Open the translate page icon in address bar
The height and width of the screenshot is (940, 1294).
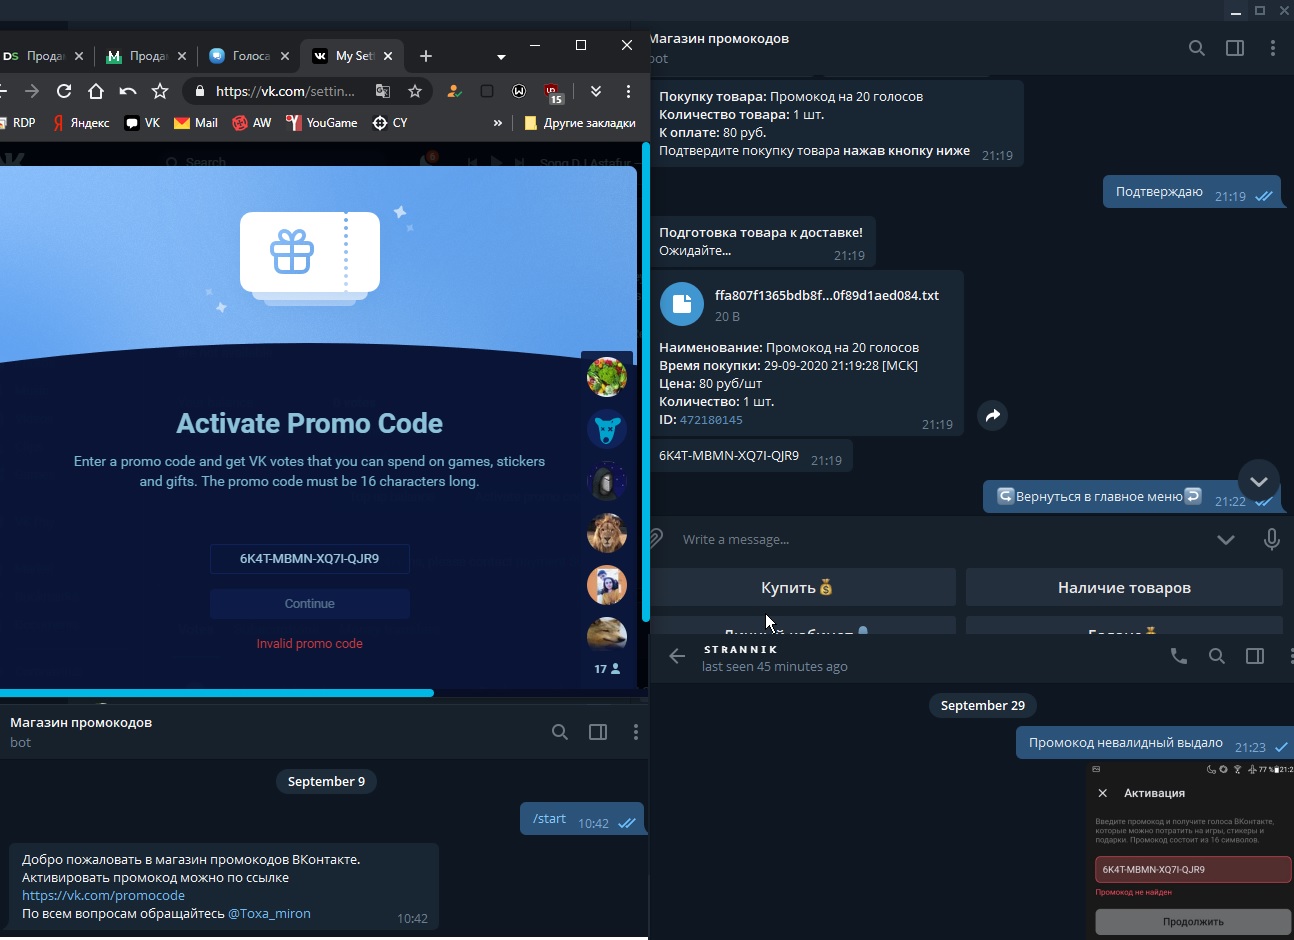click(x=383, y=91)
